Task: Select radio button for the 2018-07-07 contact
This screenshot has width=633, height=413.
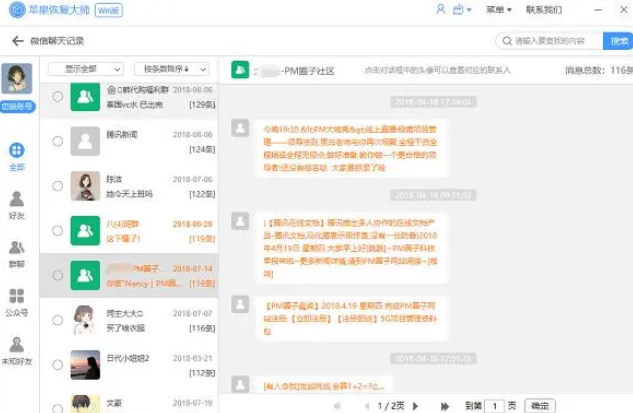Action: pos(58,320)
